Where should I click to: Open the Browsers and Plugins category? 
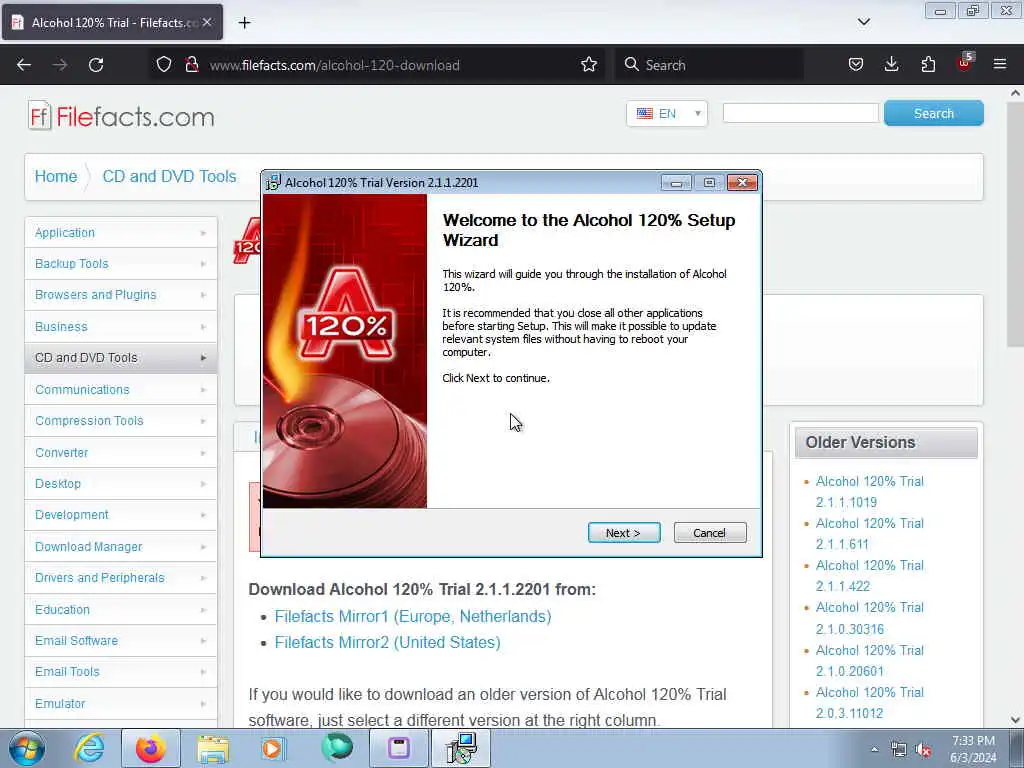121,295
